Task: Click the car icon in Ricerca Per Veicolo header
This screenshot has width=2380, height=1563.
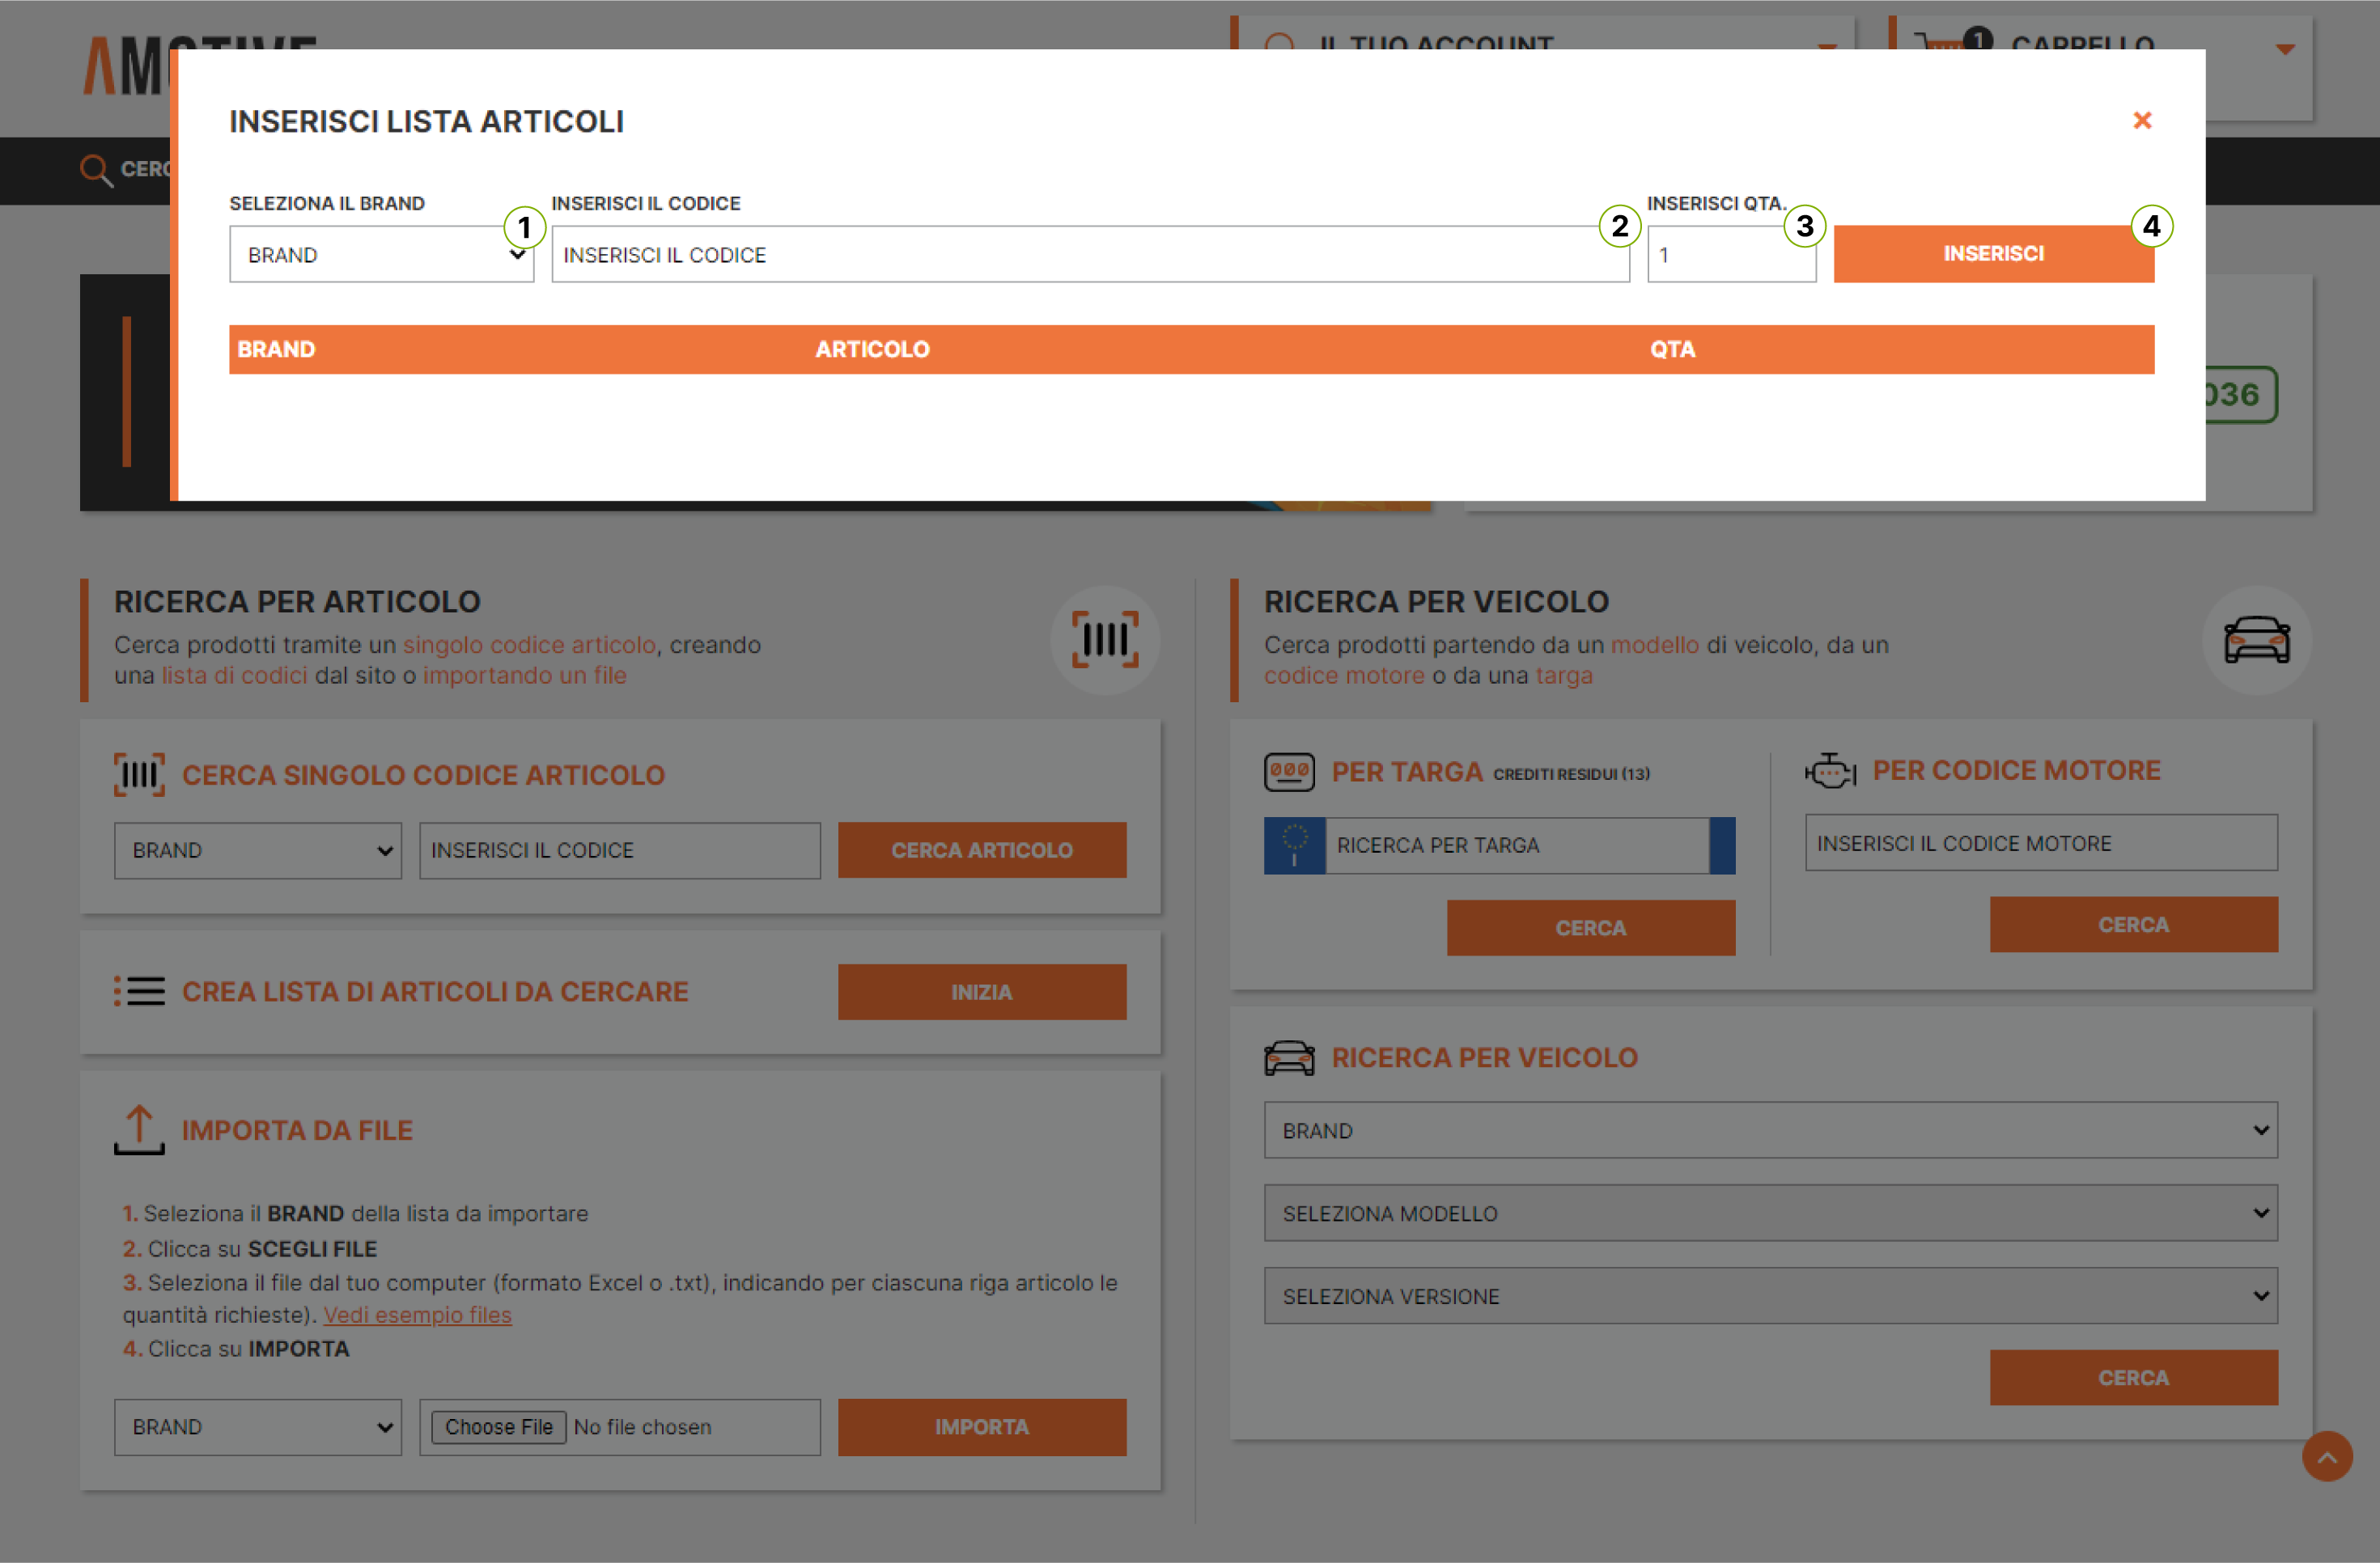Action: [2256, 640]
